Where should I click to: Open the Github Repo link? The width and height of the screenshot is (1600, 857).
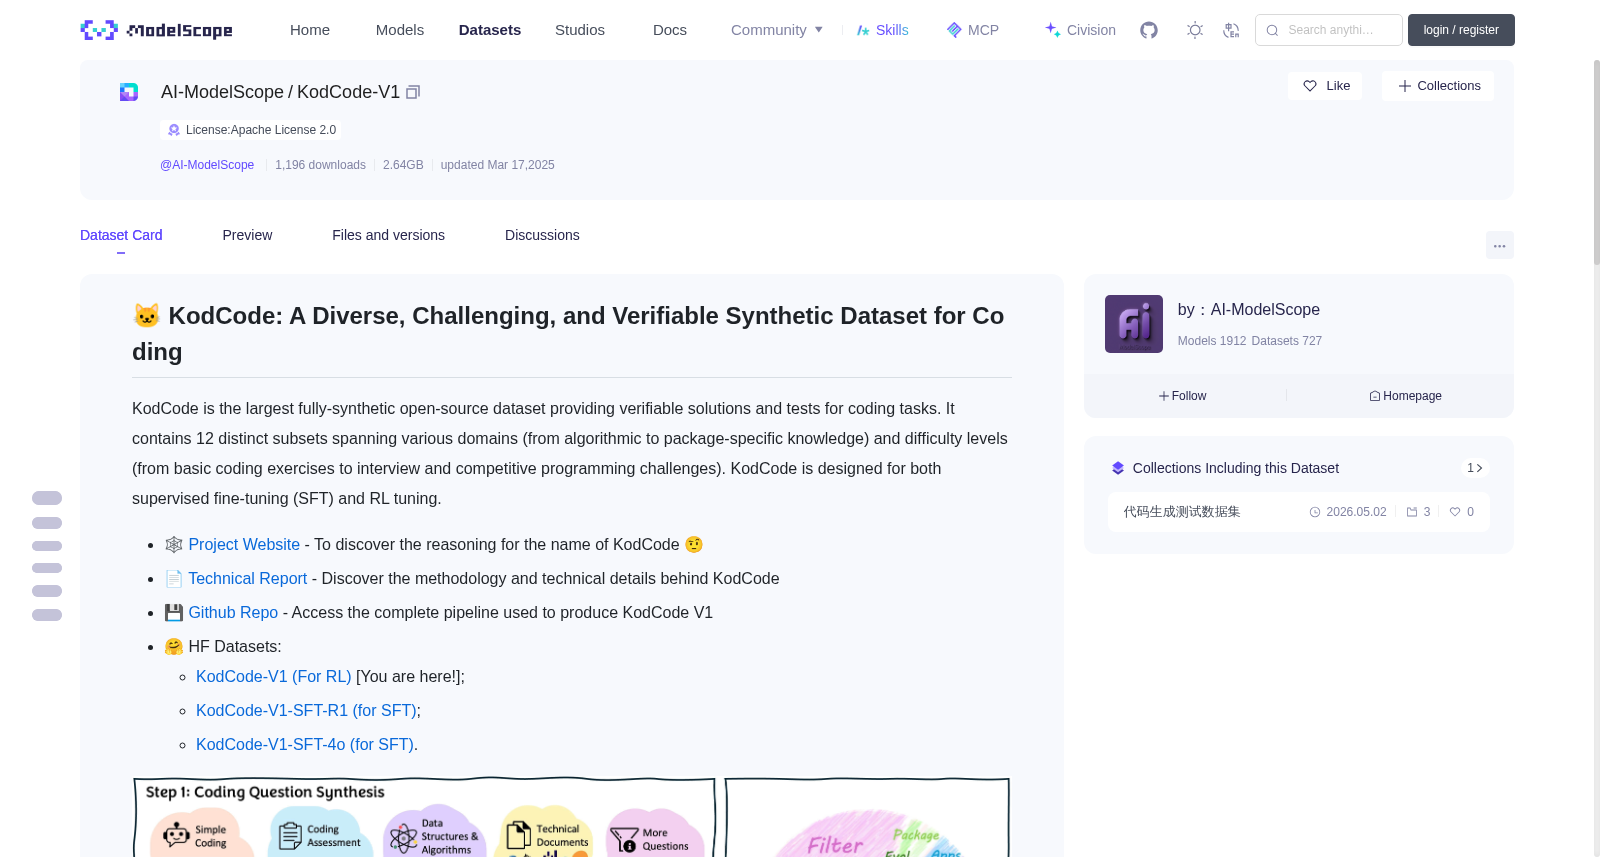click(233, 612)
